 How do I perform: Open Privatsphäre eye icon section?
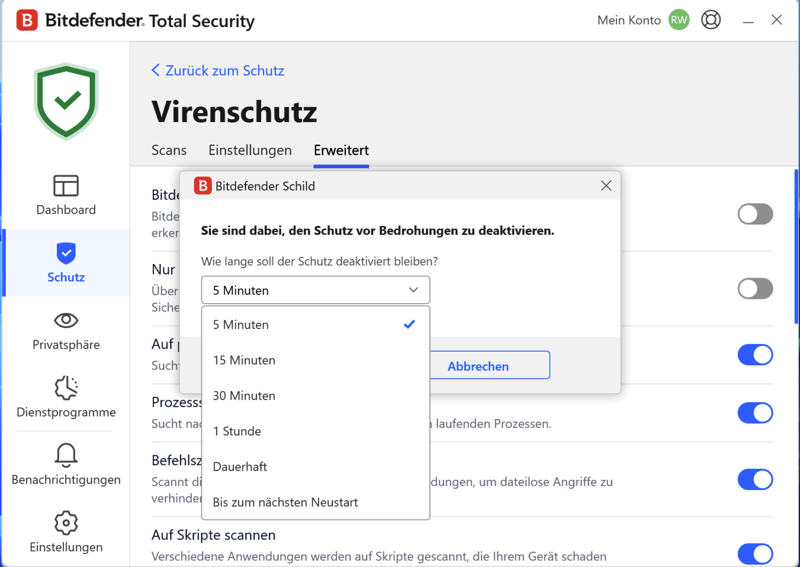[66, 330]
